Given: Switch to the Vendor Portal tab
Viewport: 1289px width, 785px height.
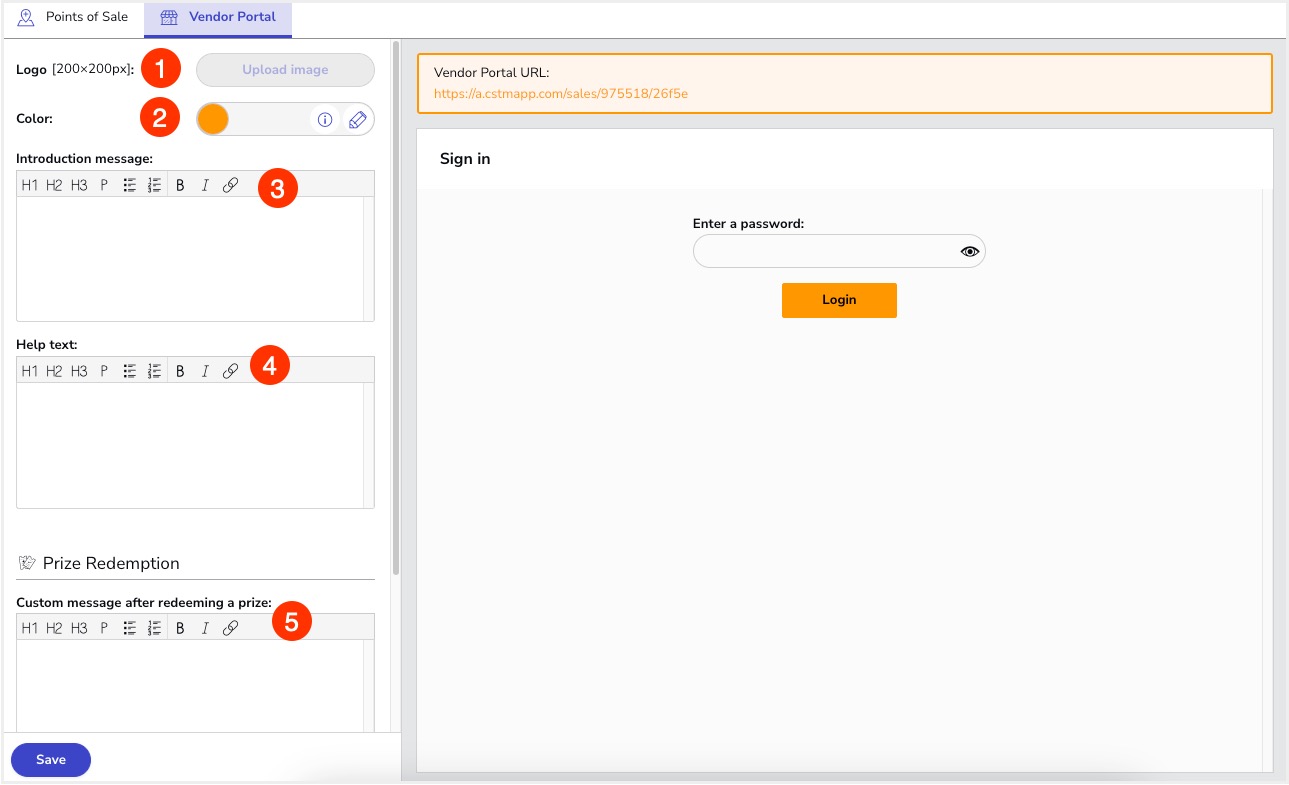Looking at the screenshot, I should (x=219, y=18).
